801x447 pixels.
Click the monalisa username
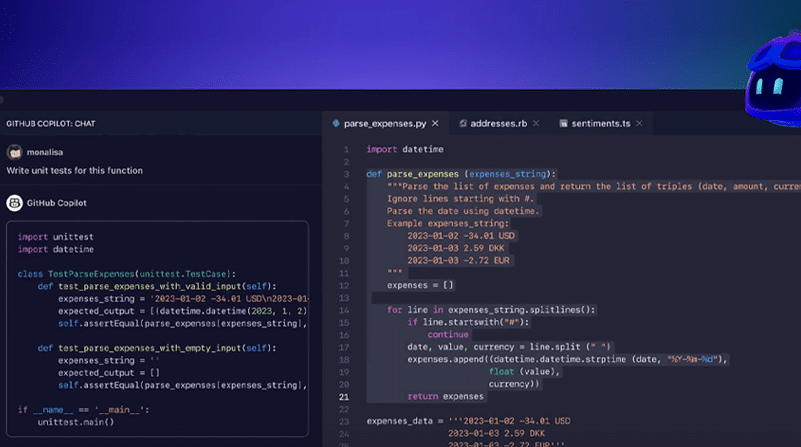[x=45, y=152]
